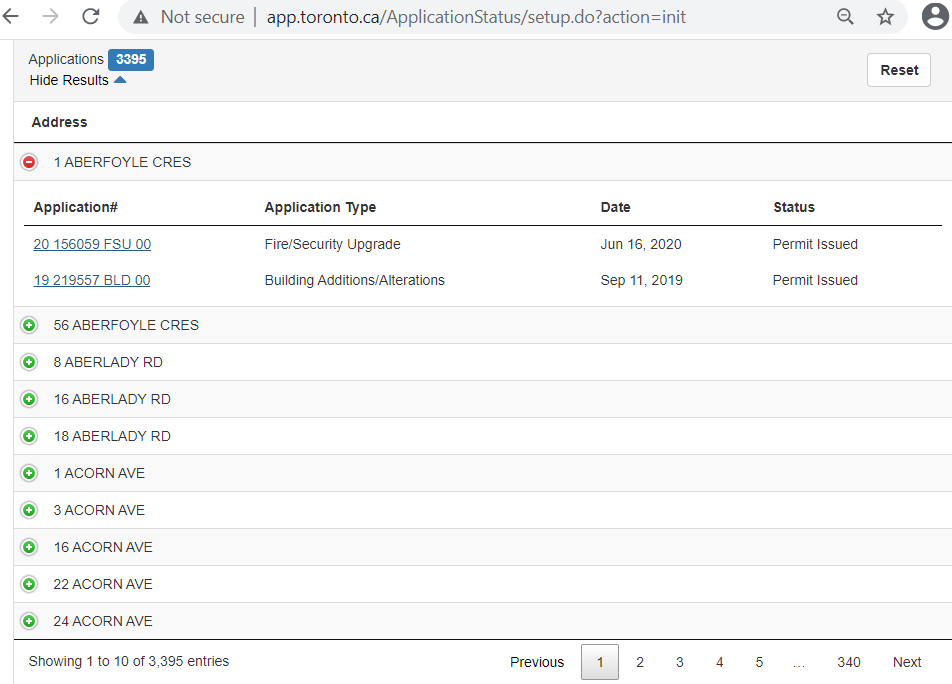Expand the 8 ABERLADY RD row

coord(29,362)
